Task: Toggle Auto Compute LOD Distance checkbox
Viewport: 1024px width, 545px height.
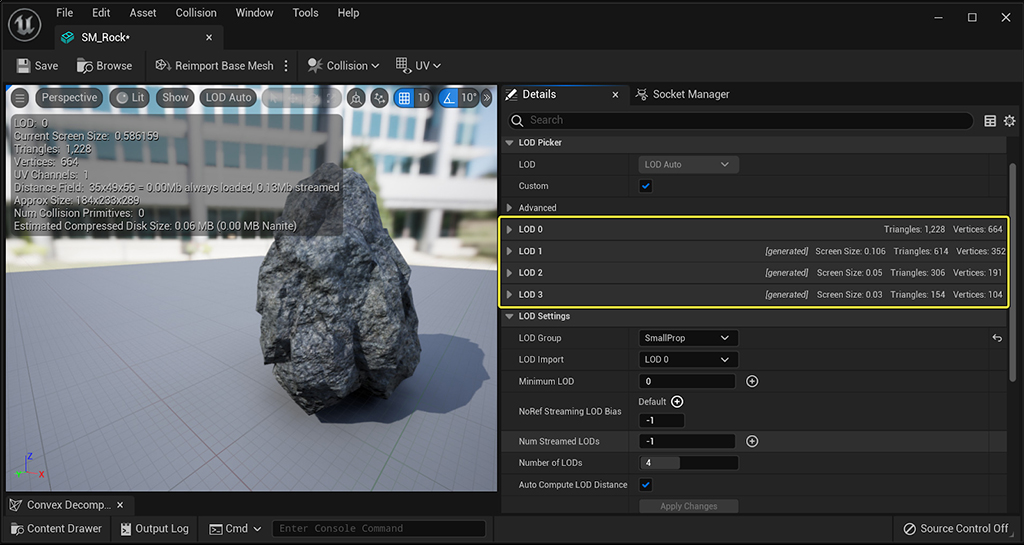Action: tap(646, 485)
